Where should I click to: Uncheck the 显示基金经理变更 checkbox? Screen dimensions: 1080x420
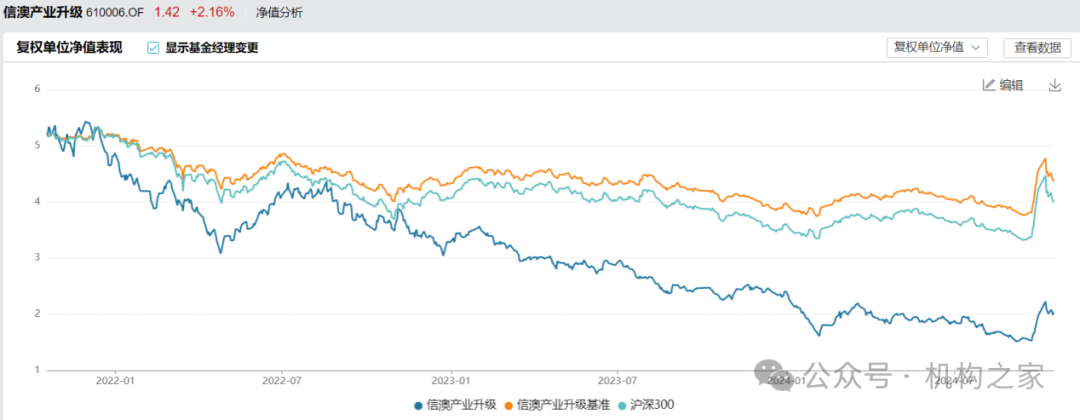(x=153, y=47)
